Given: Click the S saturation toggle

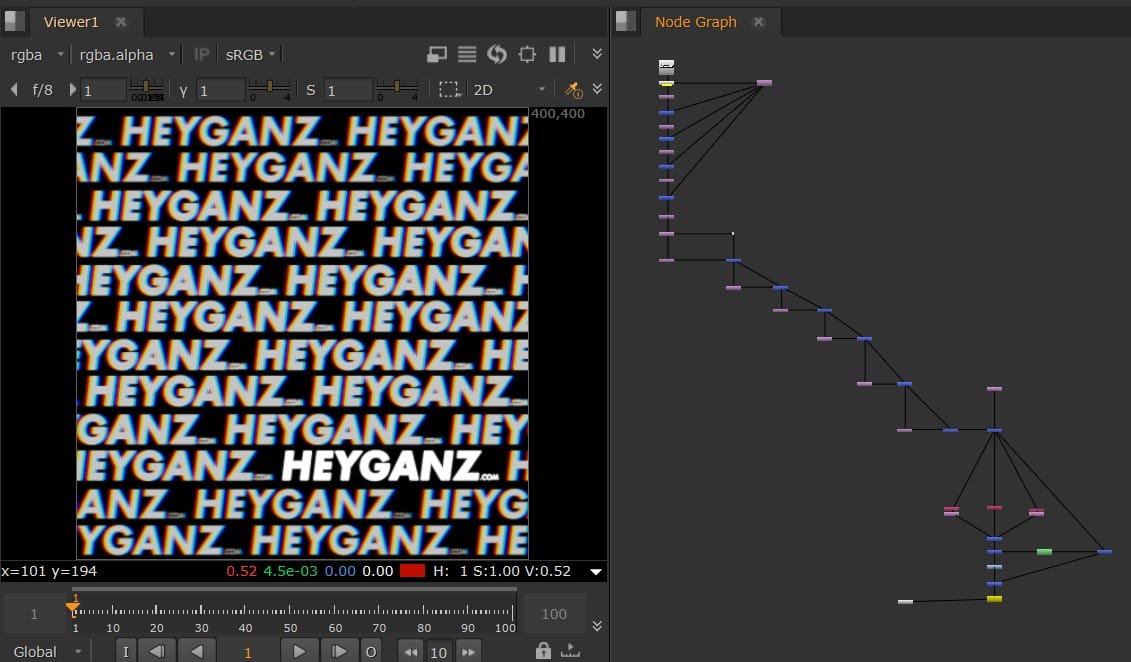Looking at the screenshot, I should [x=311, y=90].
